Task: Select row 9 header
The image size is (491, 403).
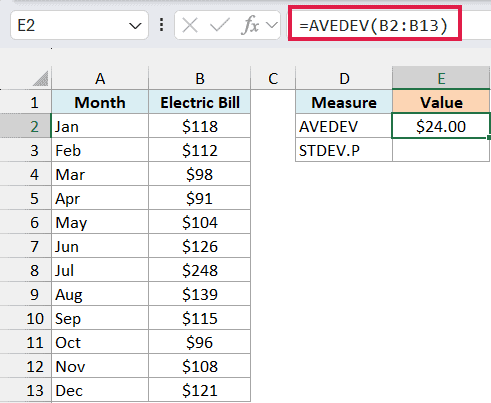Action: 26,294
